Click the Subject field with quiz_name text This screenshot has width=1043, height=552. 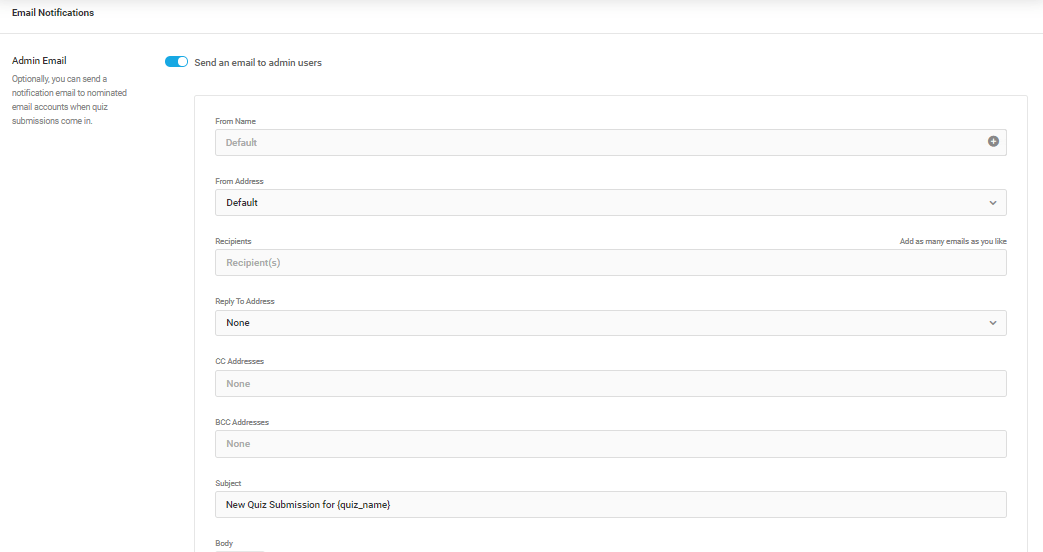(611, 505)
